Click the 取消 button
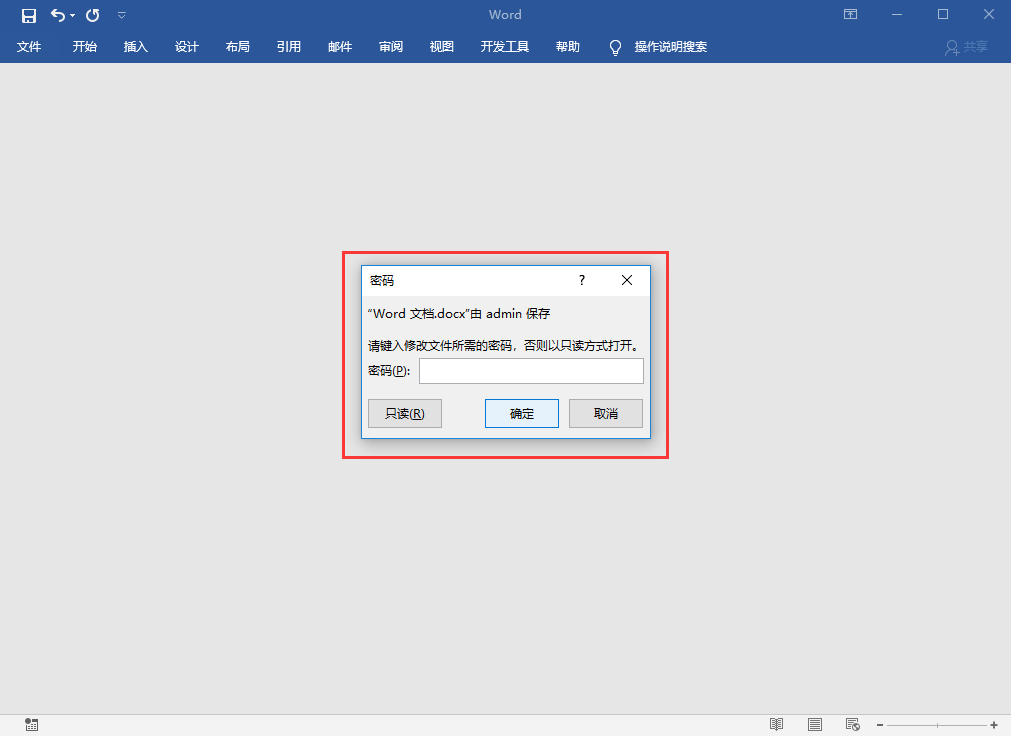This screenshot has height=736, width=1011. (x=605, y=413)
